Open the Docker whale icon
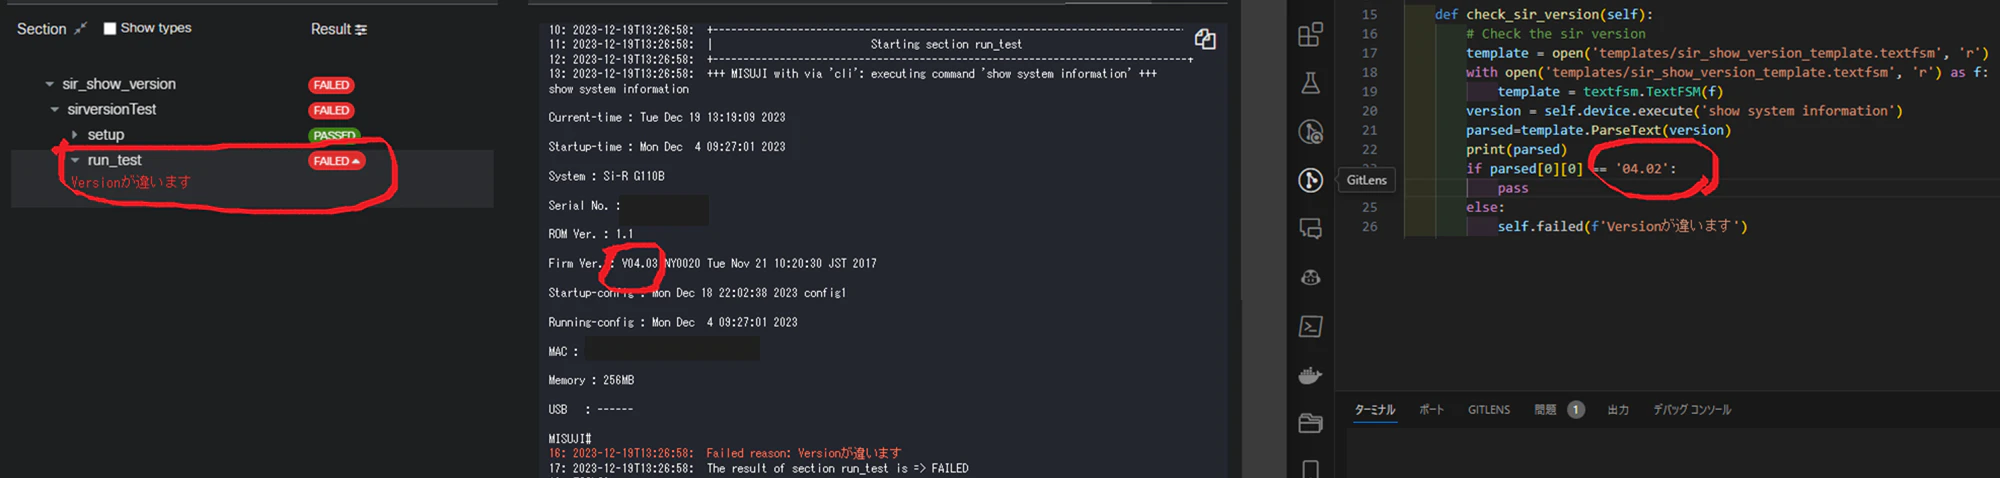The width and height of the screenshot is (2000, 478). tap(1310, 375)
